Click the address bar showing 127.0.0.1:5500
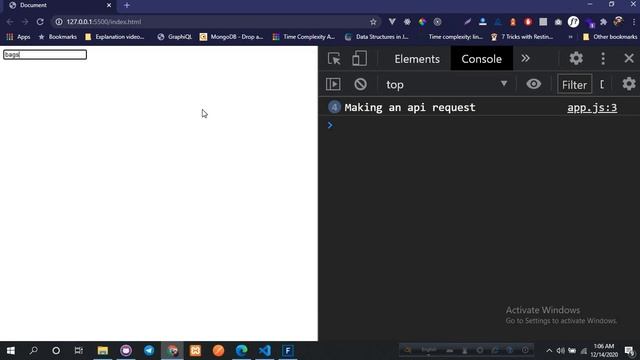Screen dimensions: 640x360 click(216, 22)
